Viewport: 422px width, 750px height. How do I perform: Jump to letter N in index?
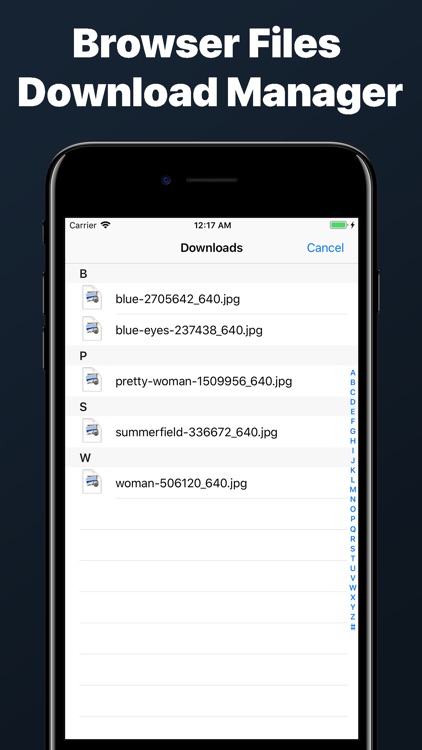click(x=353, y=499)
